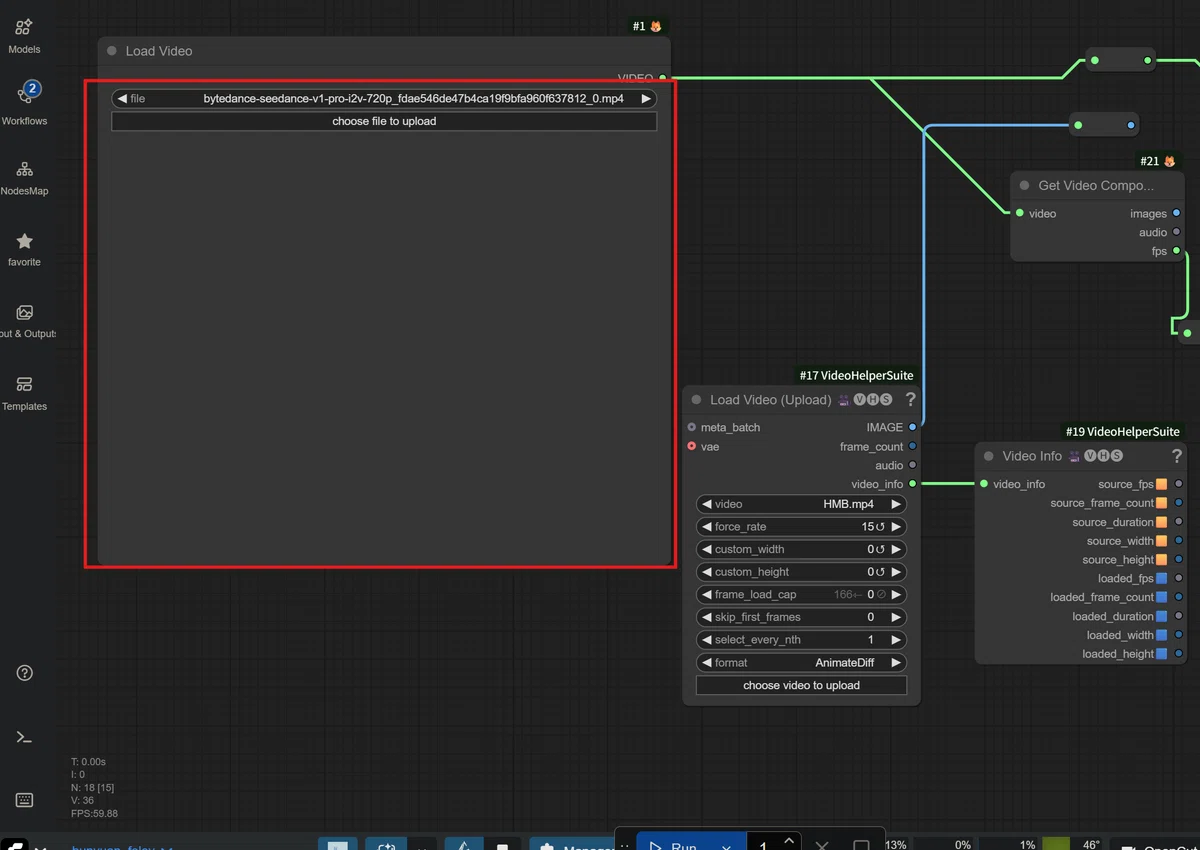This screenshot has width=1200, height=850.
Task: Click the video input socket on Get Video Components
Action: (1019, 213)
